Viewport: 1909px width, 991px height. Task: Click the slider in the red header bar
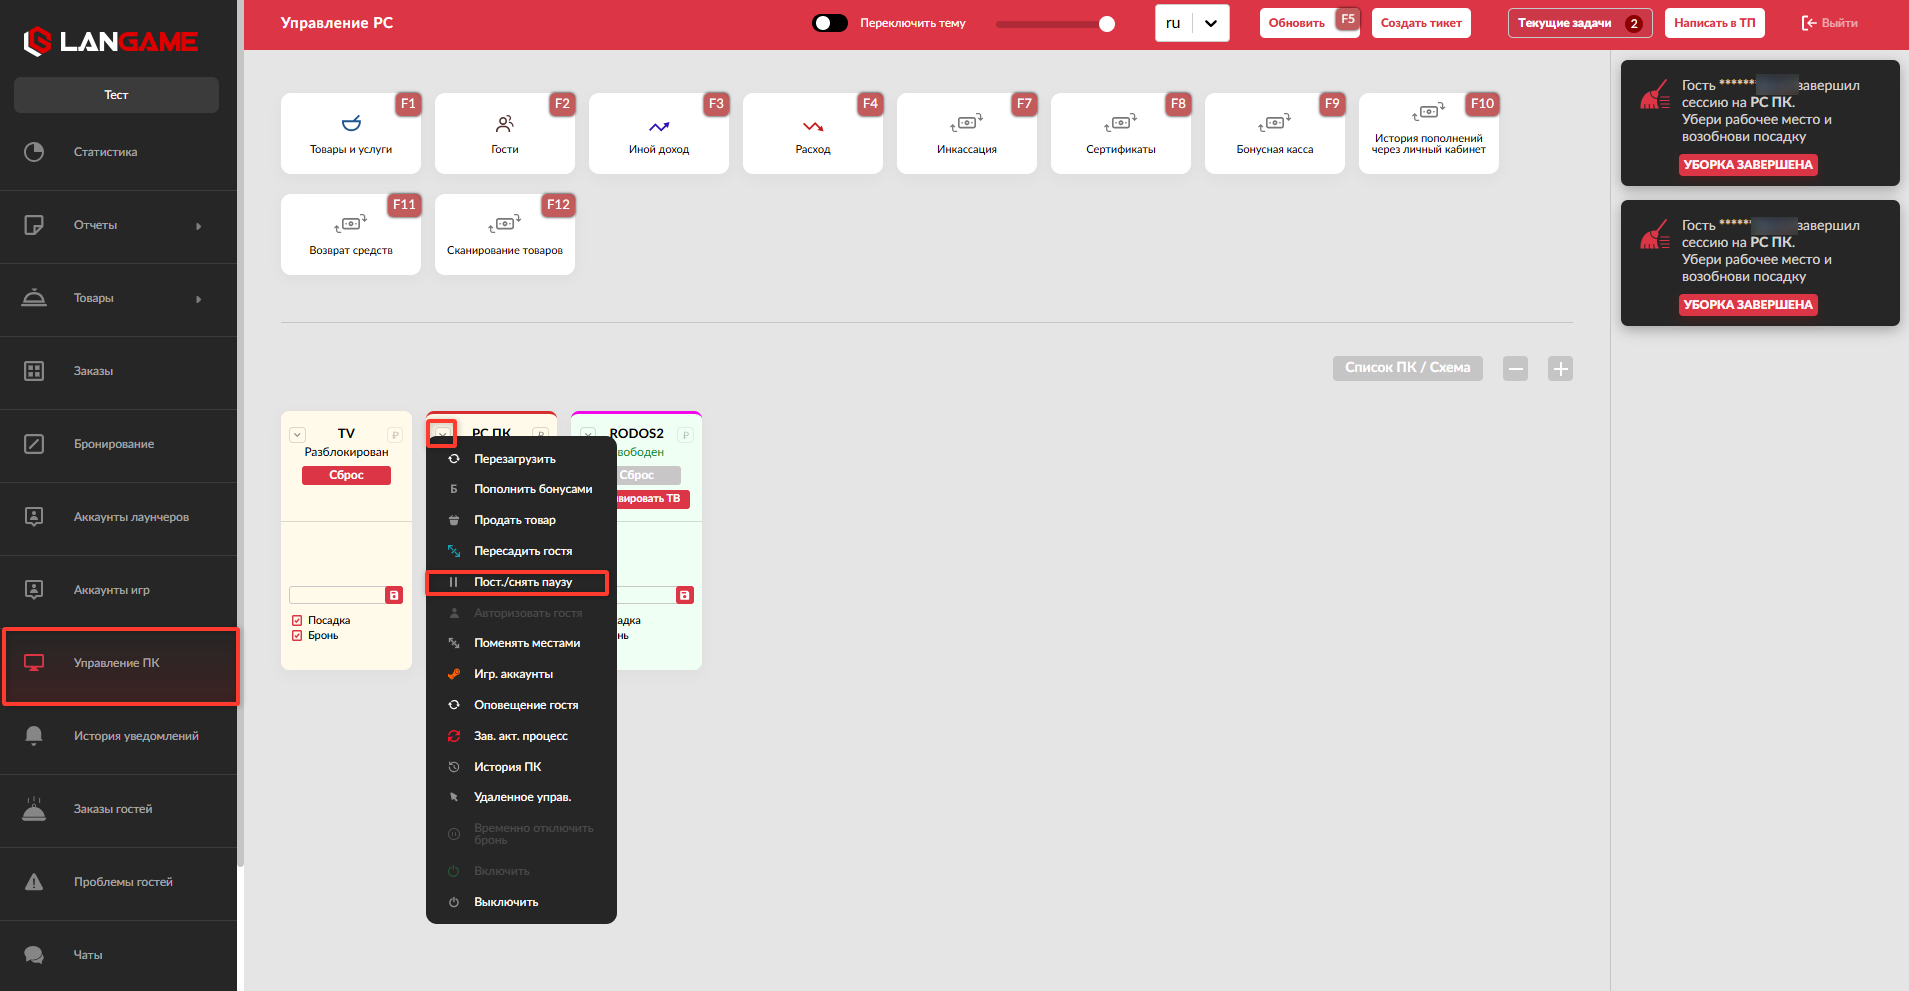point(1056,24)
